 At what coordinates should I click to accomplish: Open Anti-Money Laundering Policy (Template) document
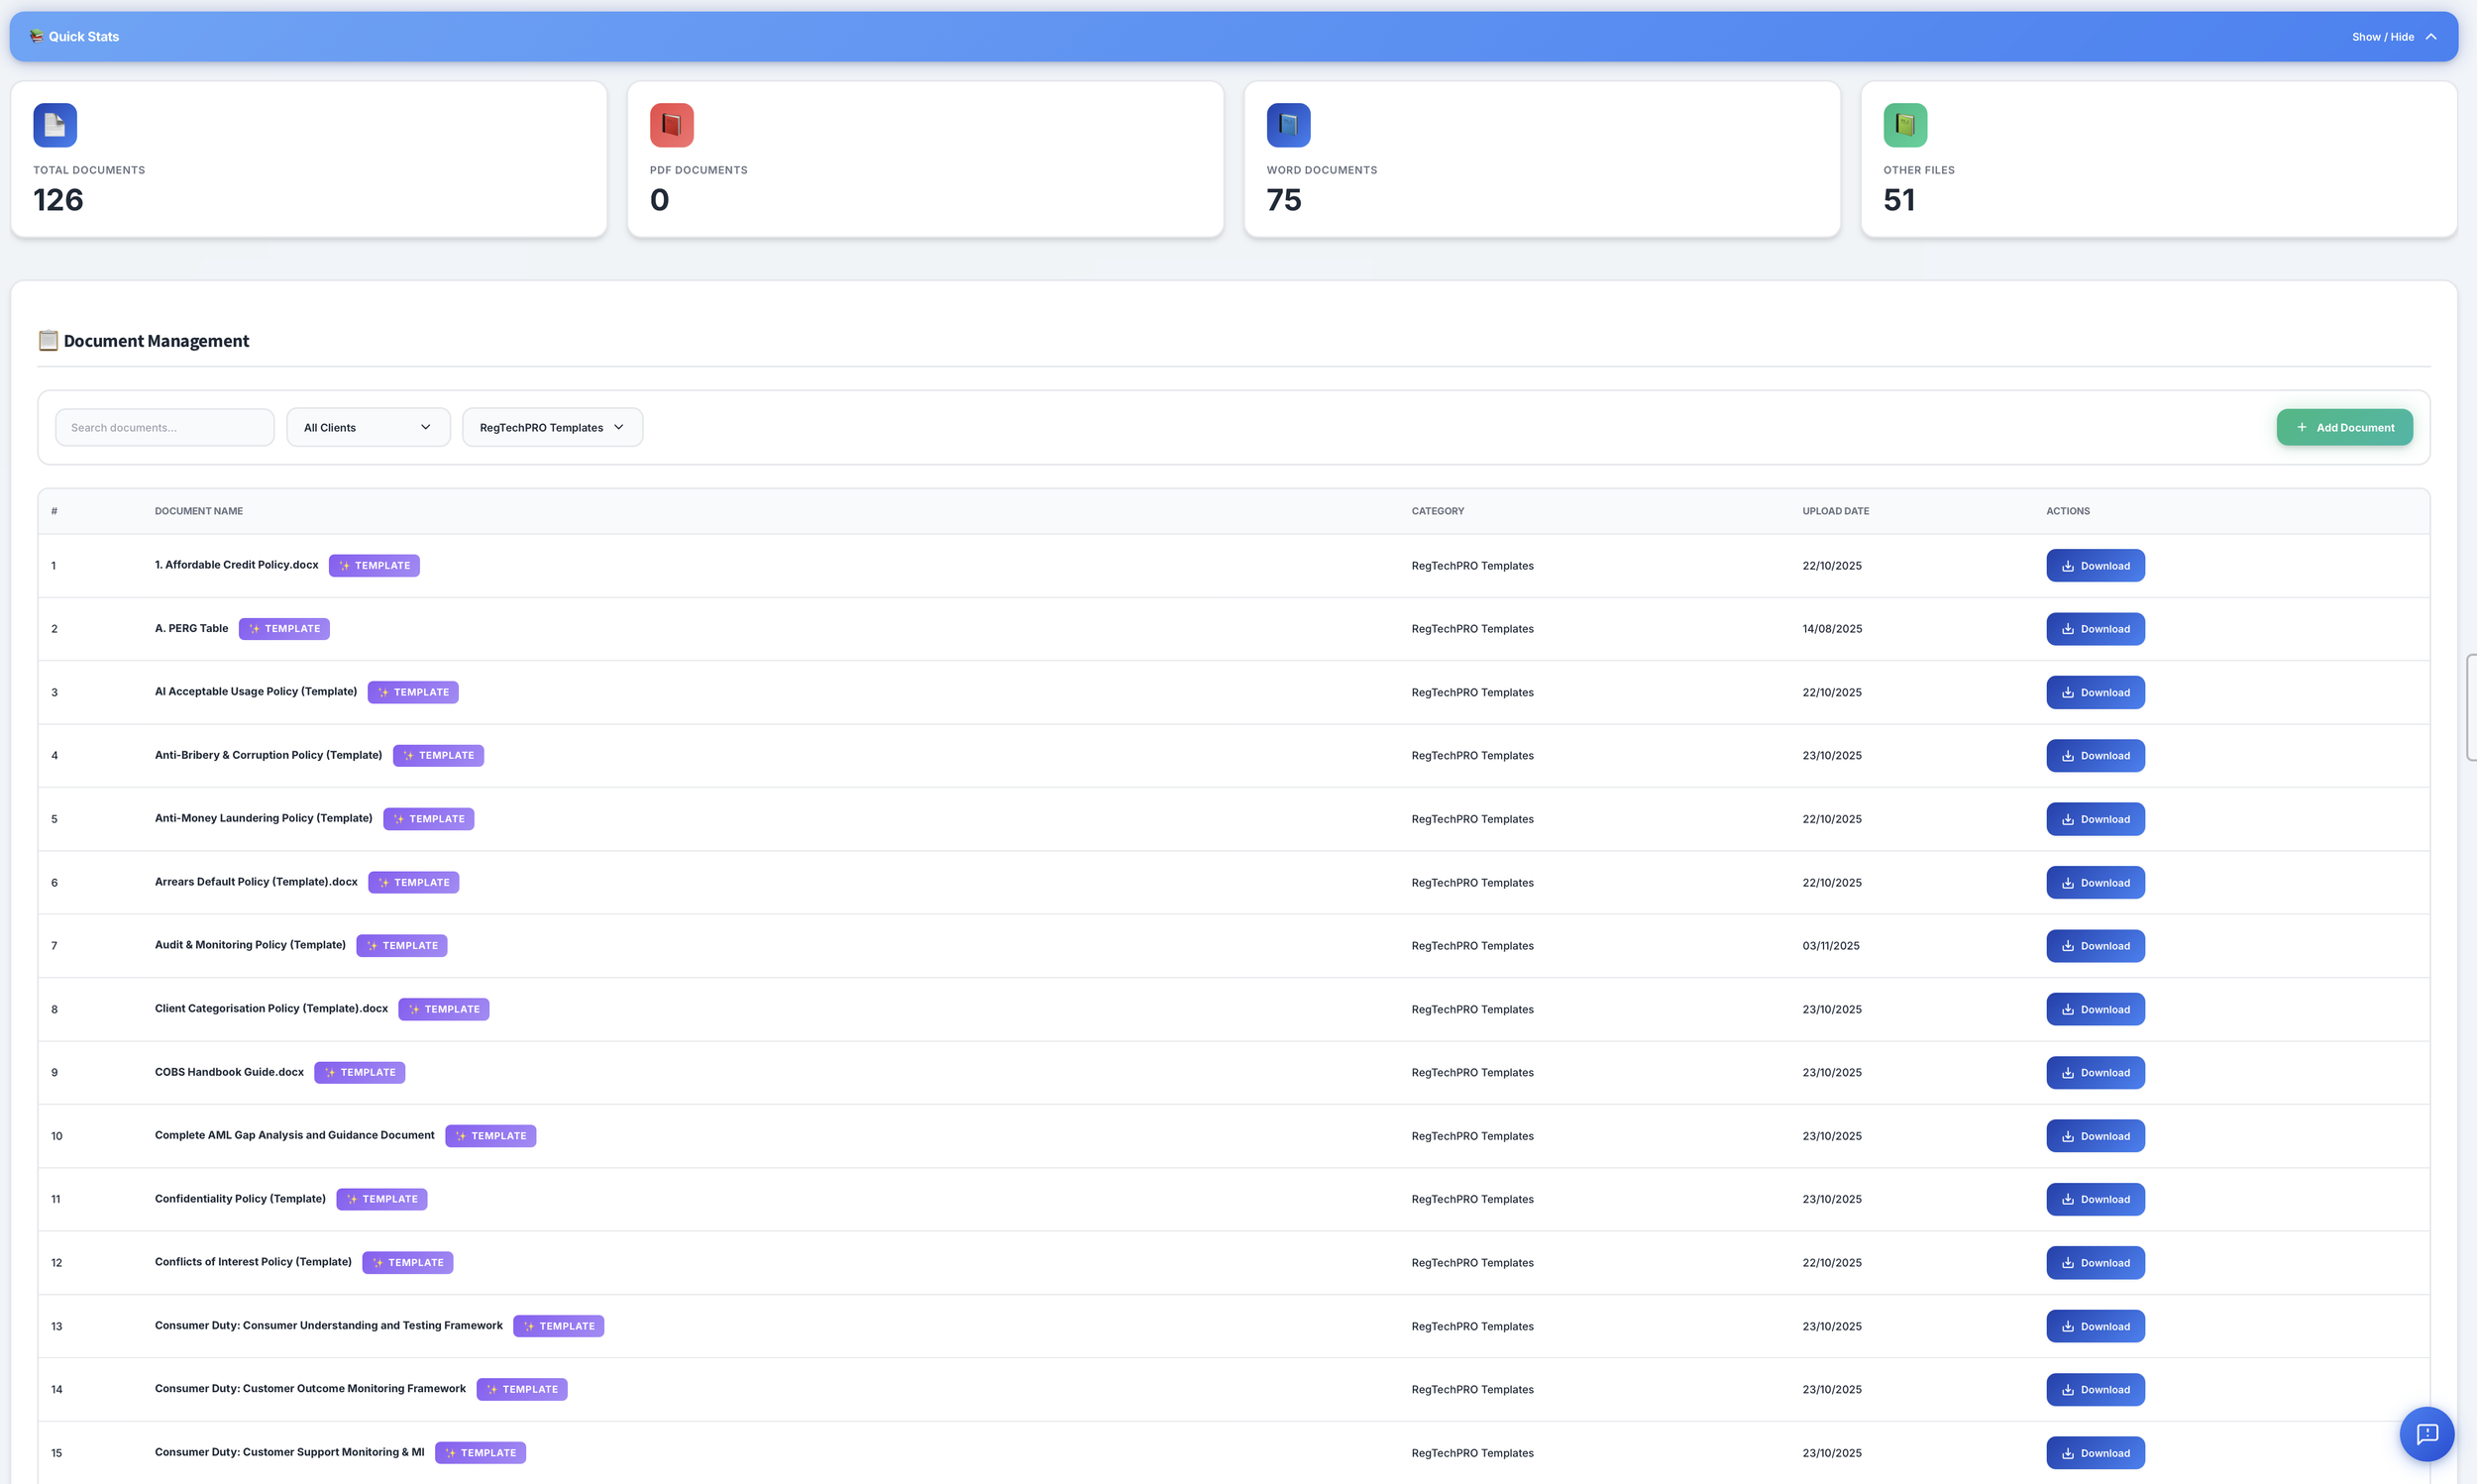263,818
